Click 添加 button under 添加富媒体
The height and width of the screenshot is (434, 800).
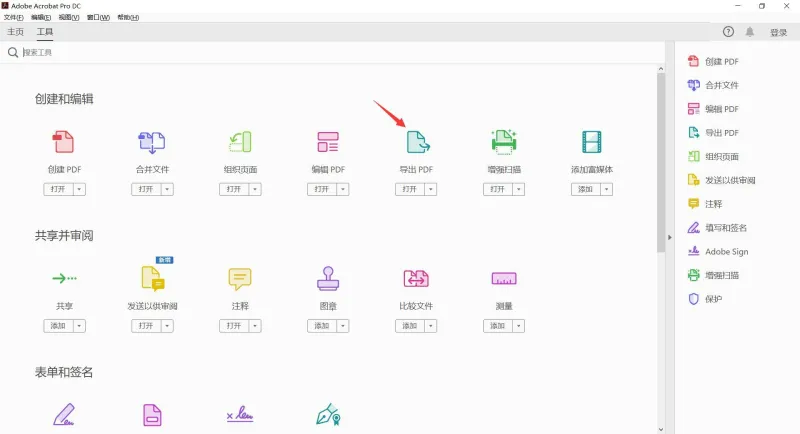[586, 189]
